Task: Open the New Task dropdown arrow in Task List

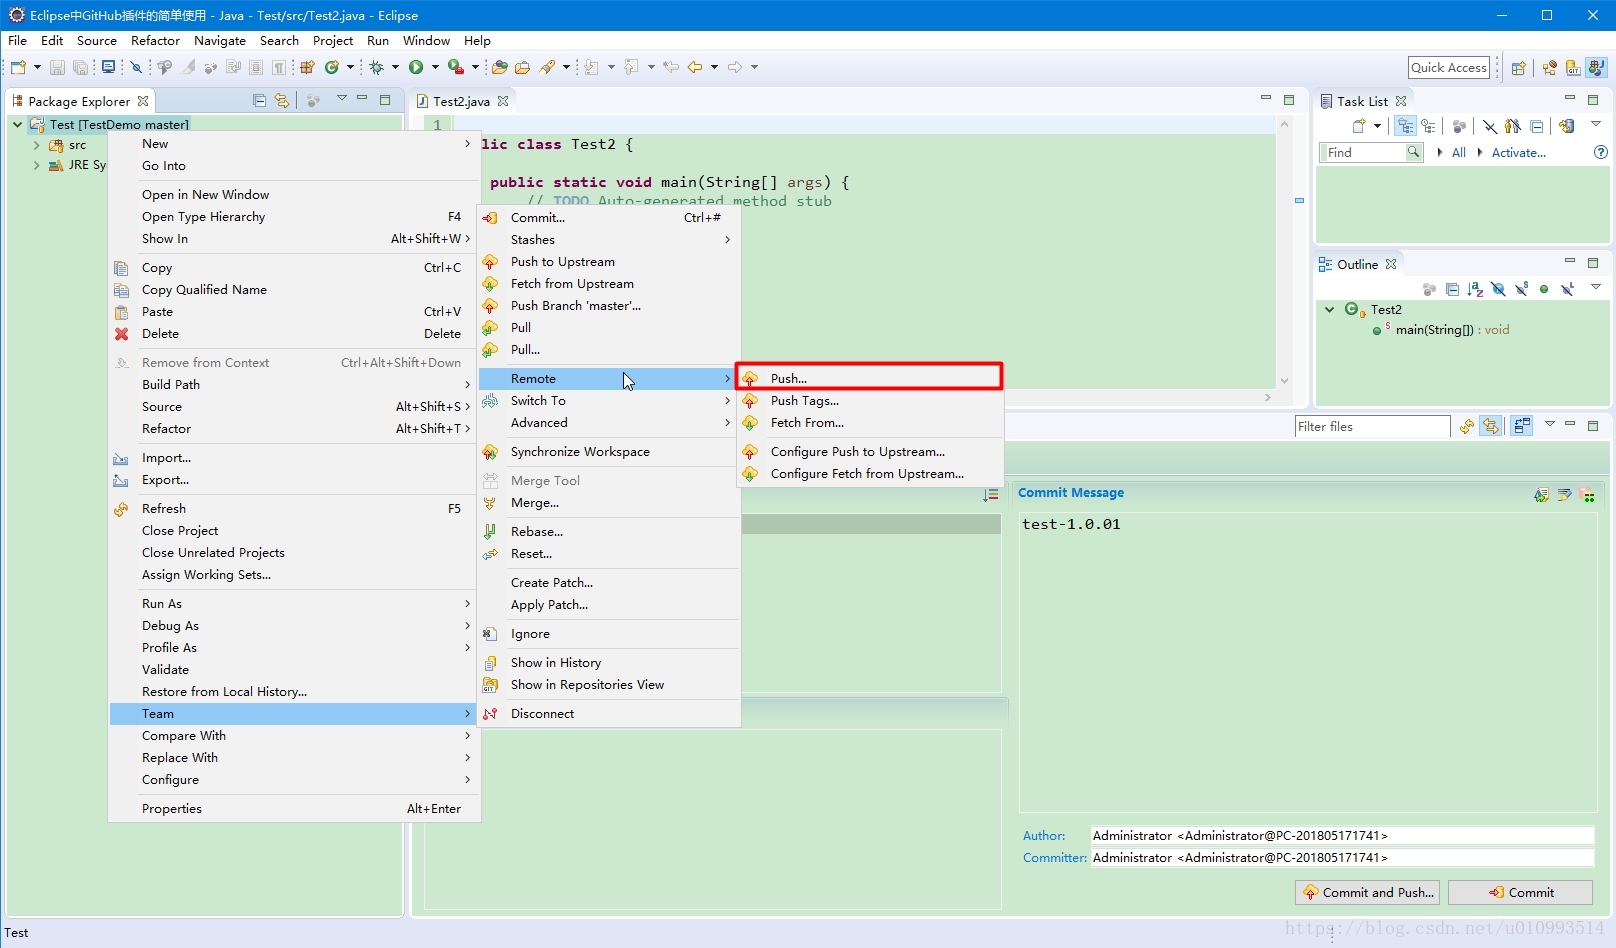Action: click(x=1377, y=126)
